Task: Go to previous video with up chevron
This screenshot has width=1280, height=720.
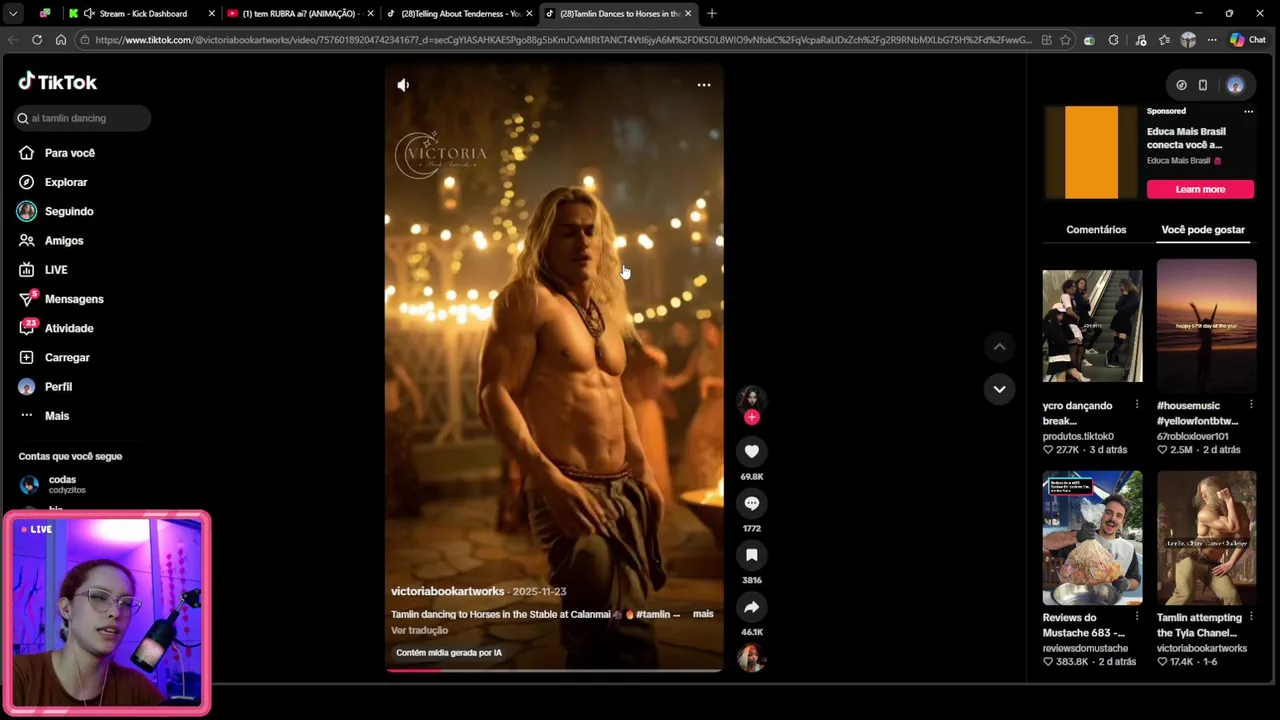Action: tap(999, 347)
